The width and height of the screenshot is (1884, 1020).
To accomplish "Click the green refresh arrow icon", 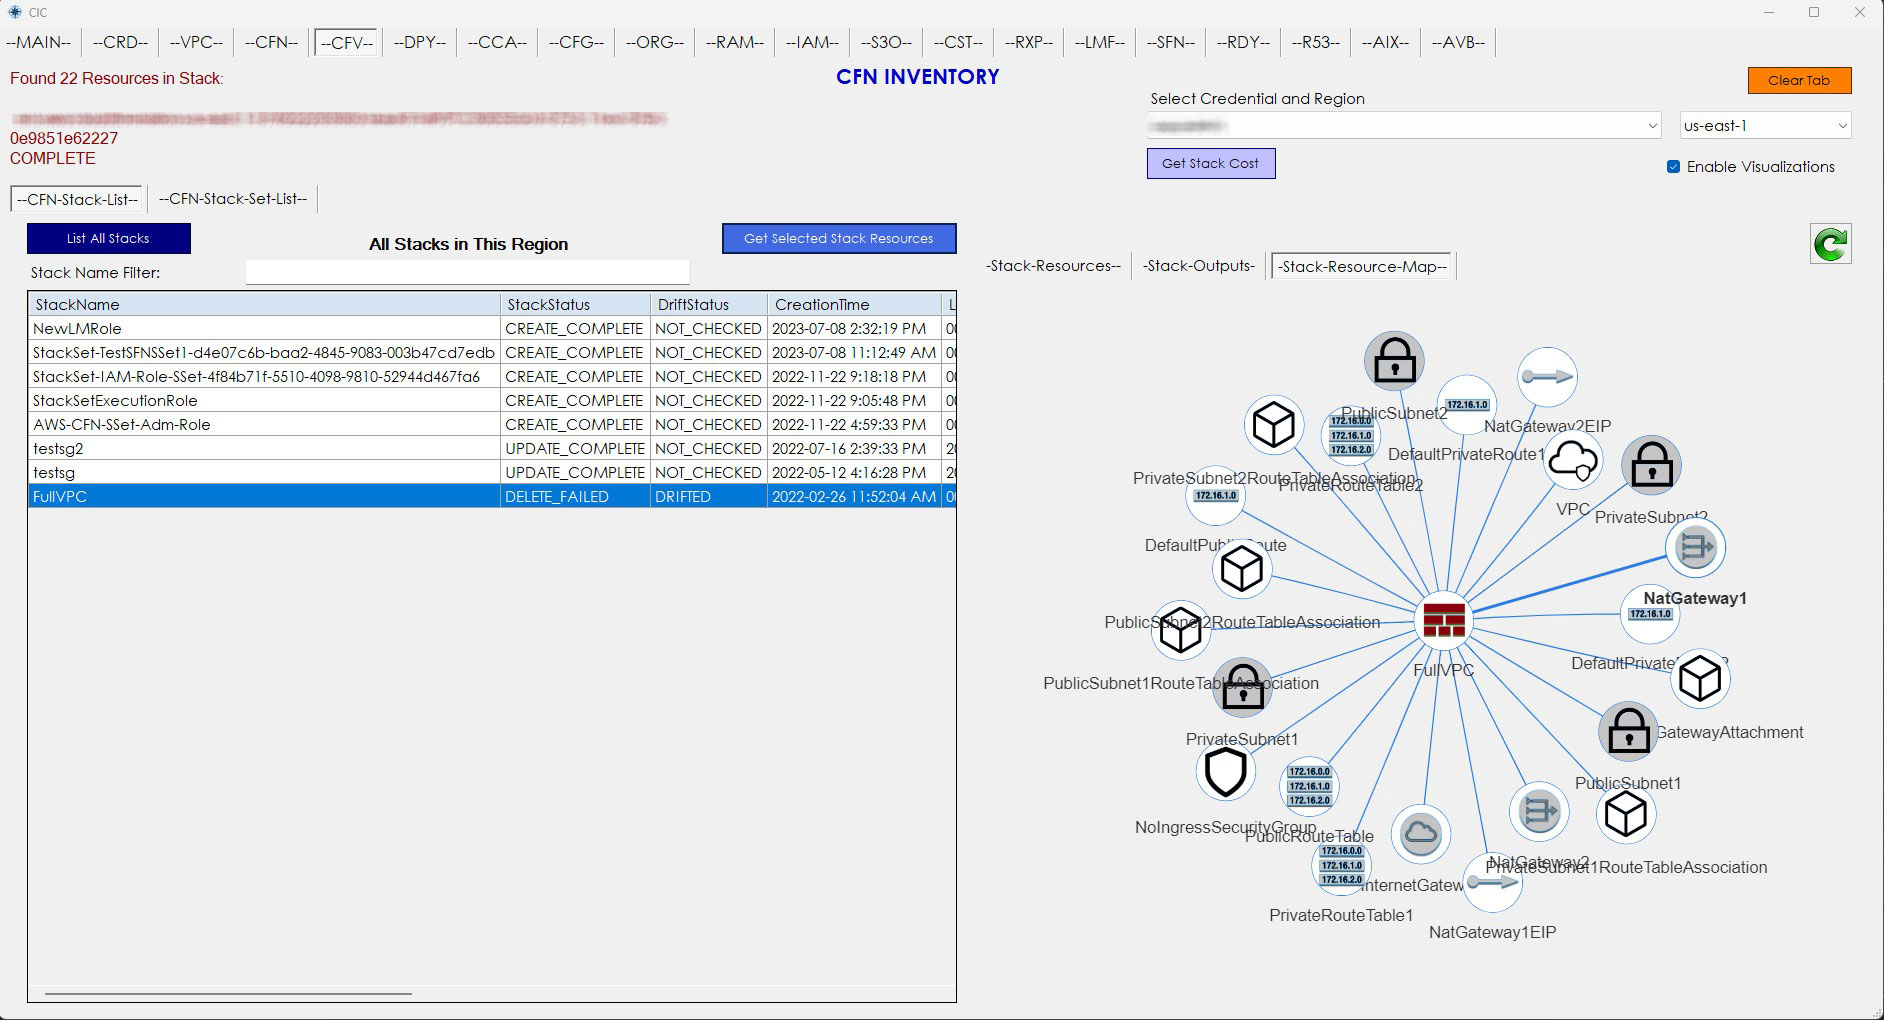I will point(1830,244).
